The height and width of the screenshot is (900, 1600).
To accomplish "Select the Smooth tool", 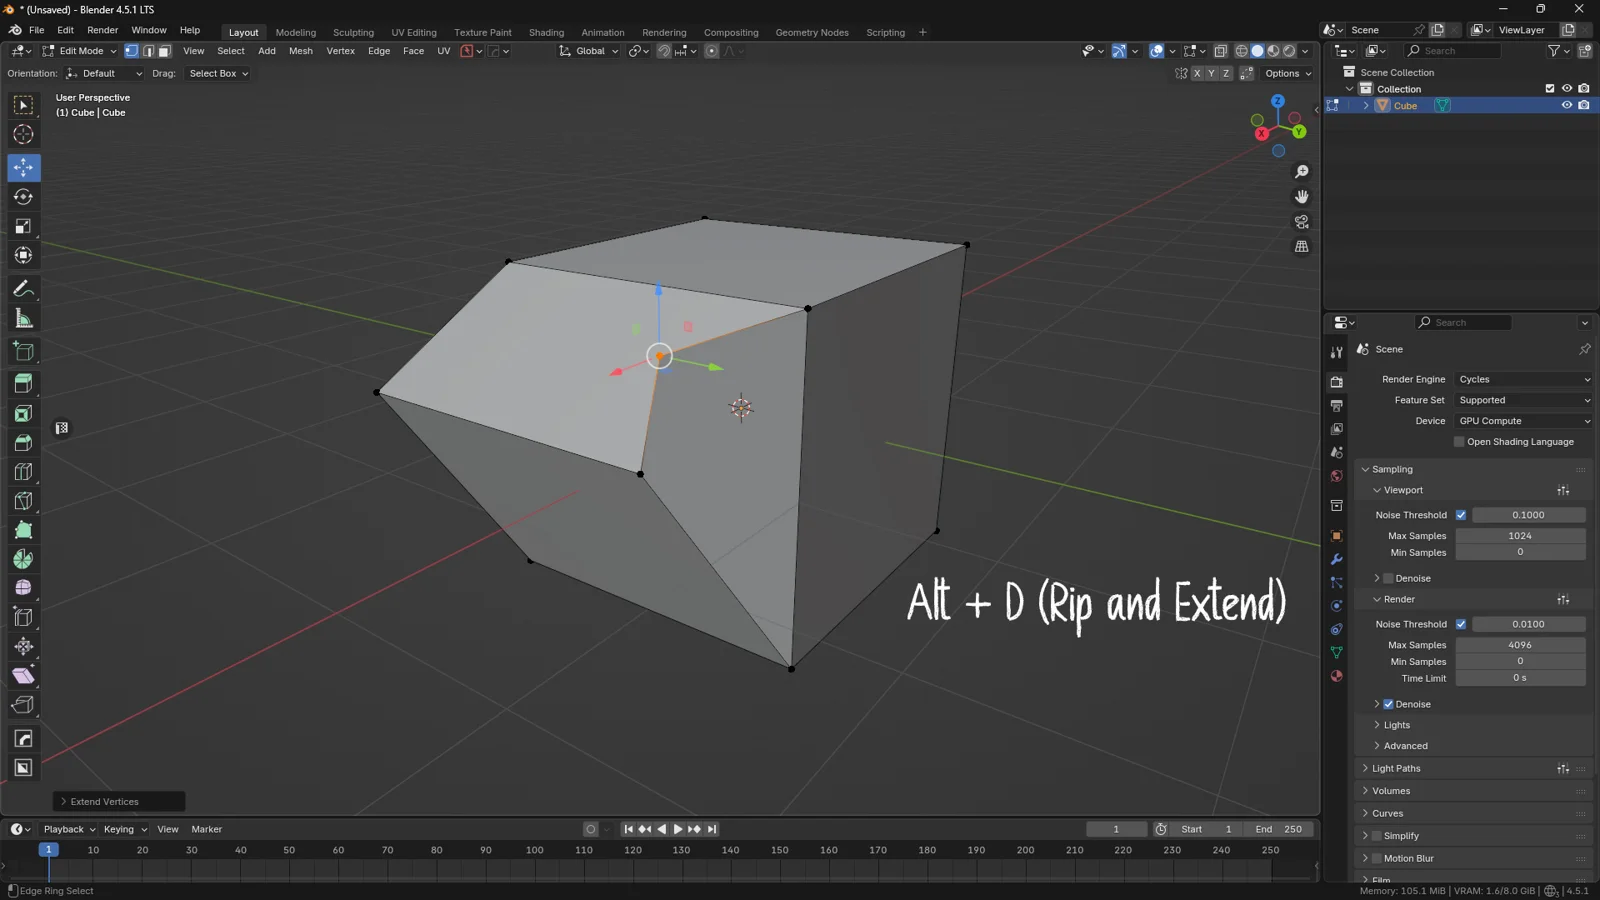I will pyautogui.click(x=23, y=588).
